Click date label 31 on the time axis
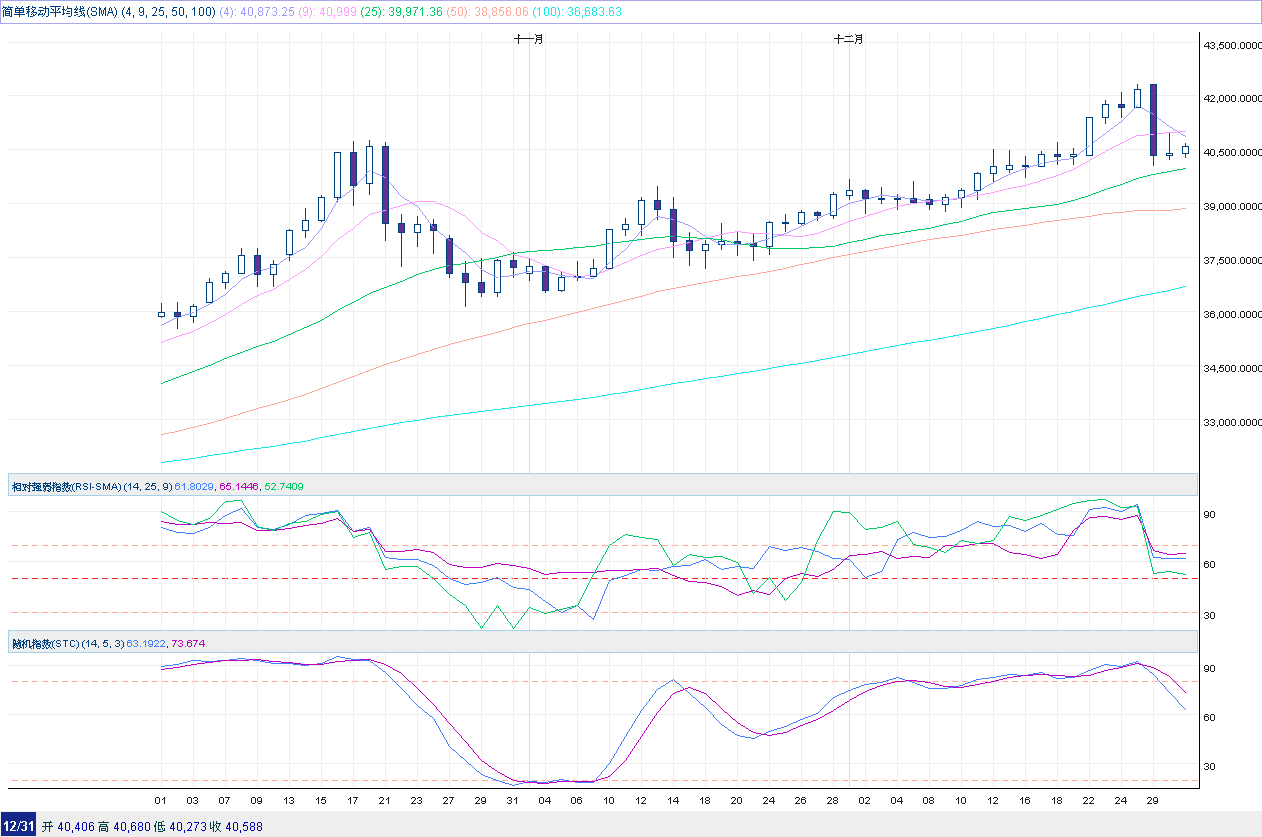Screen dimensions: 1262x837 click(x=512, y=801)
